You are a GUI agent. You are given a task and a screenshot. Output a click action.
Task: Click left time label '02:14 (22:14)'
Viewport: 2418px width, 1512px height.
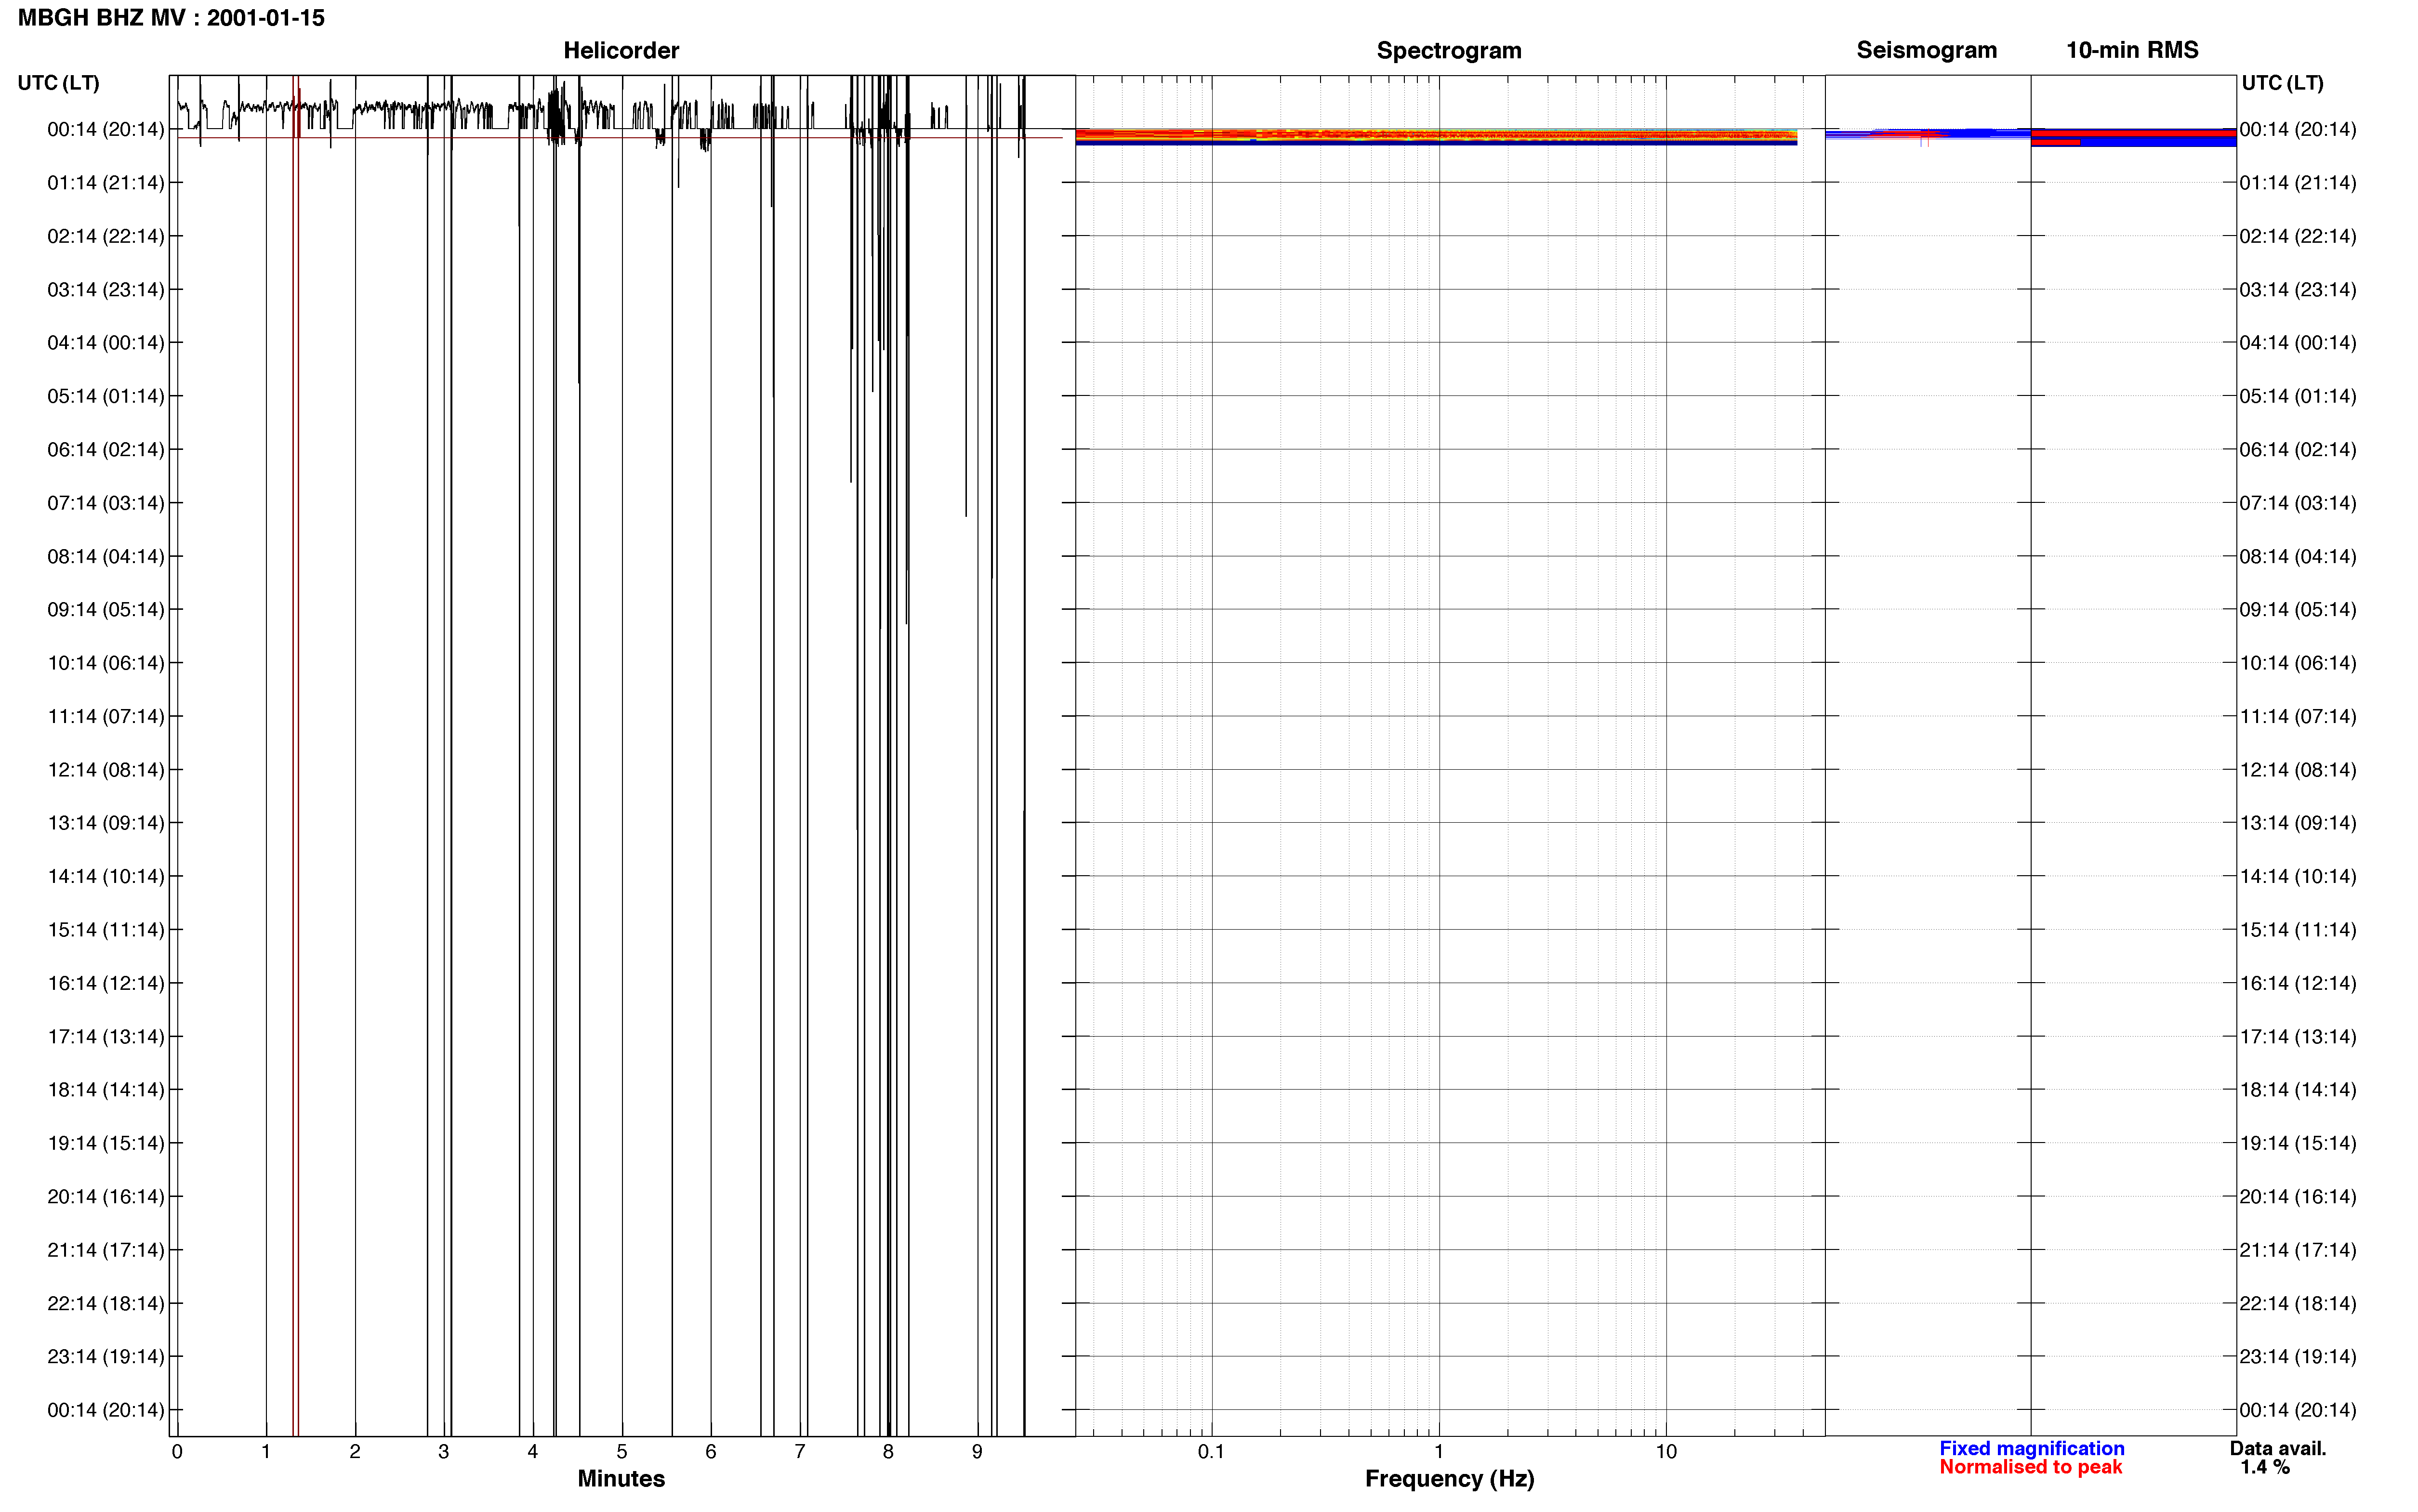coord(106,236)
